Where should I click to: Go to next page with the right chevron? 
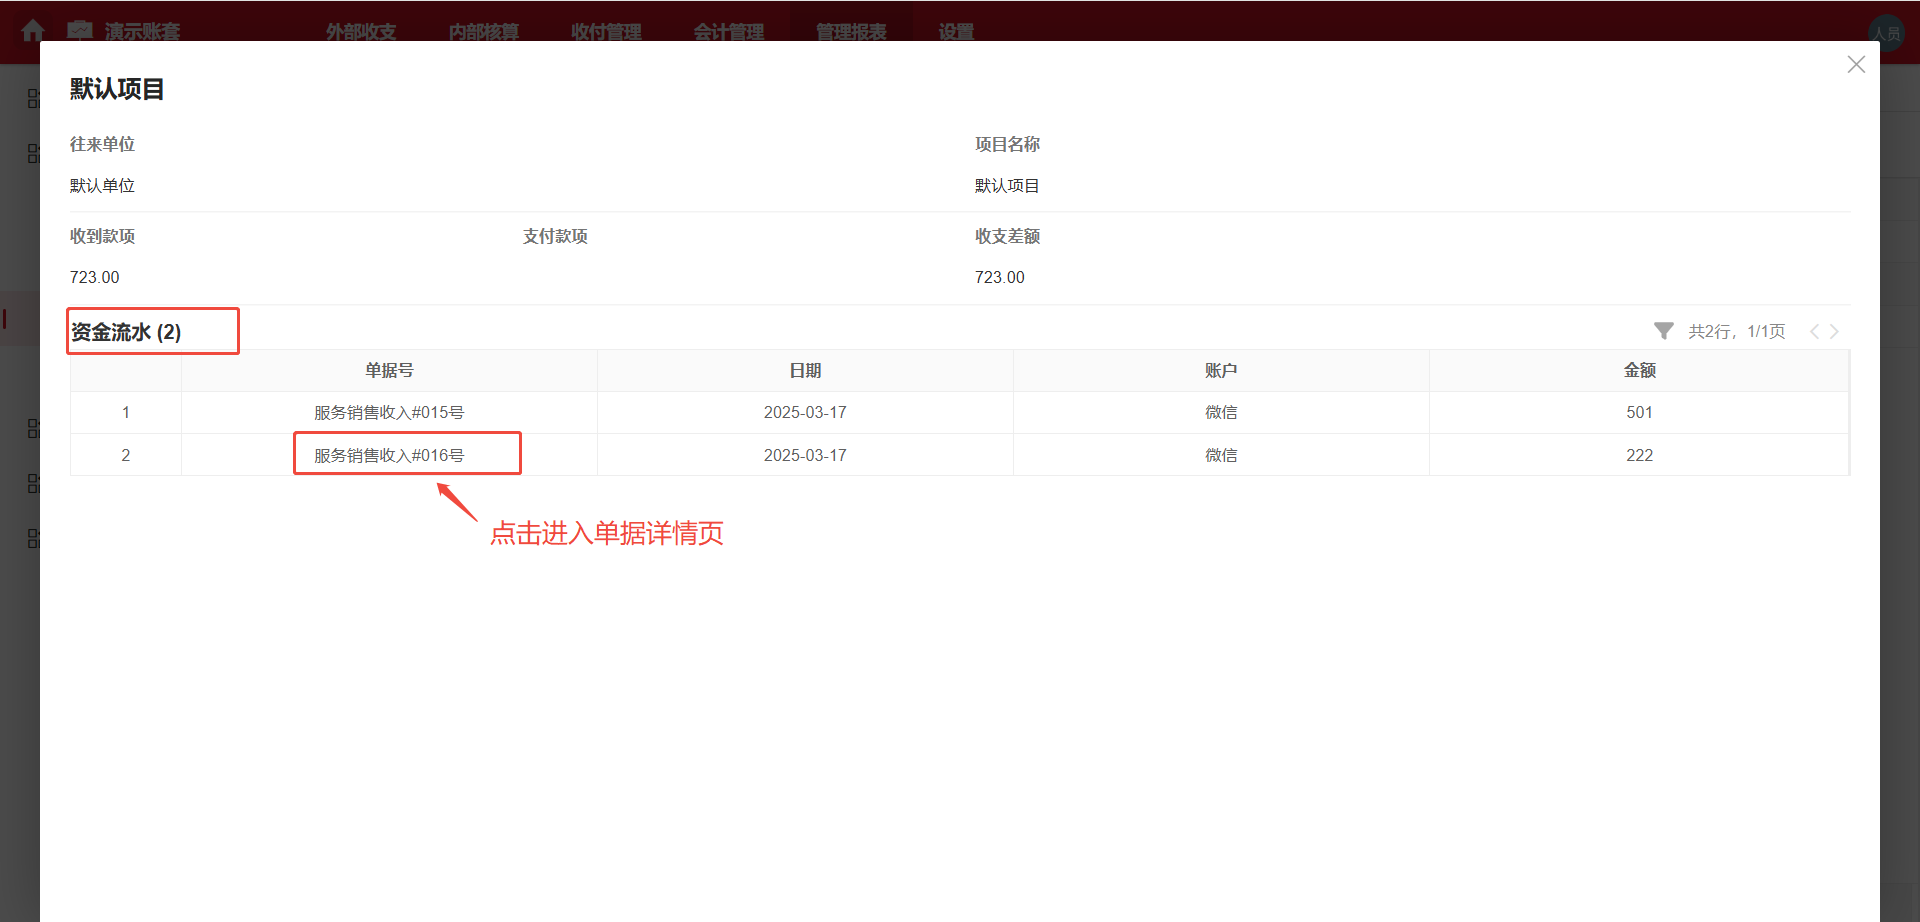[1835, 330]
